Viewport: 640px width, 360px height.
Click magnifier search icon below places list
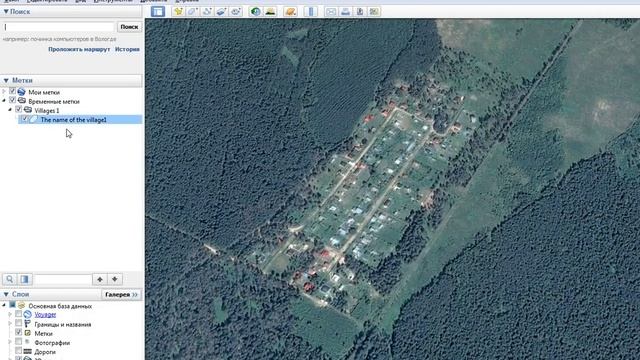pyautogui.click(x=10, y=279)
